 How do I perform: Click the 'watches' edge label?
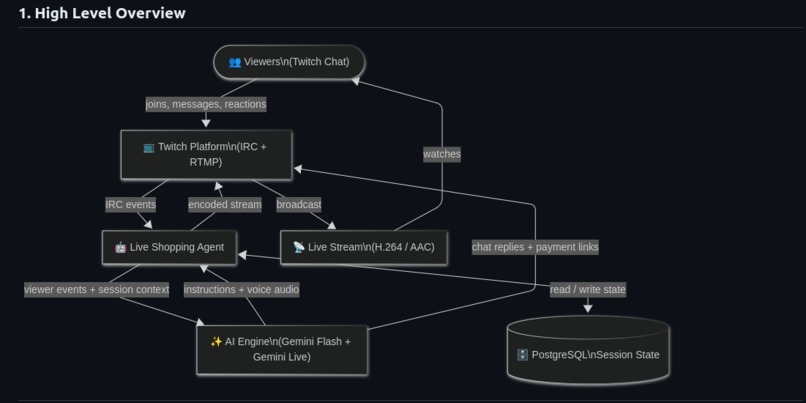point(442,154)
